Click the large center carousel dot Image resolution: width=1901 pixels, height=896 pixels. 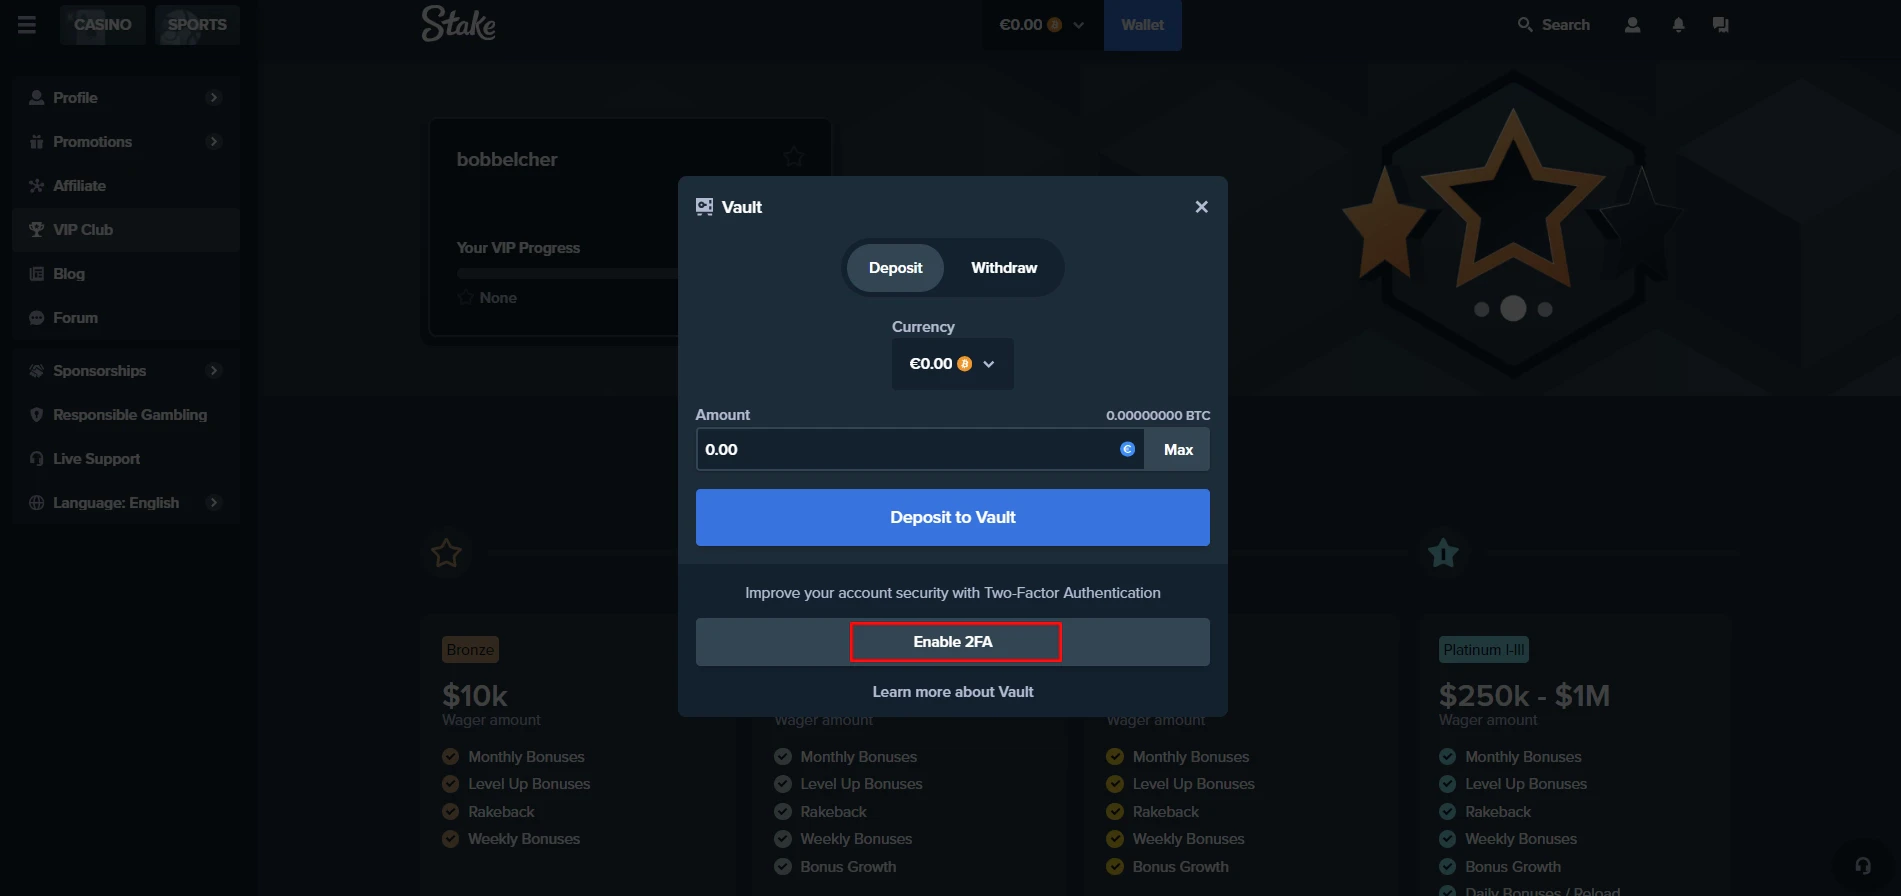(x=1513, y=308)
